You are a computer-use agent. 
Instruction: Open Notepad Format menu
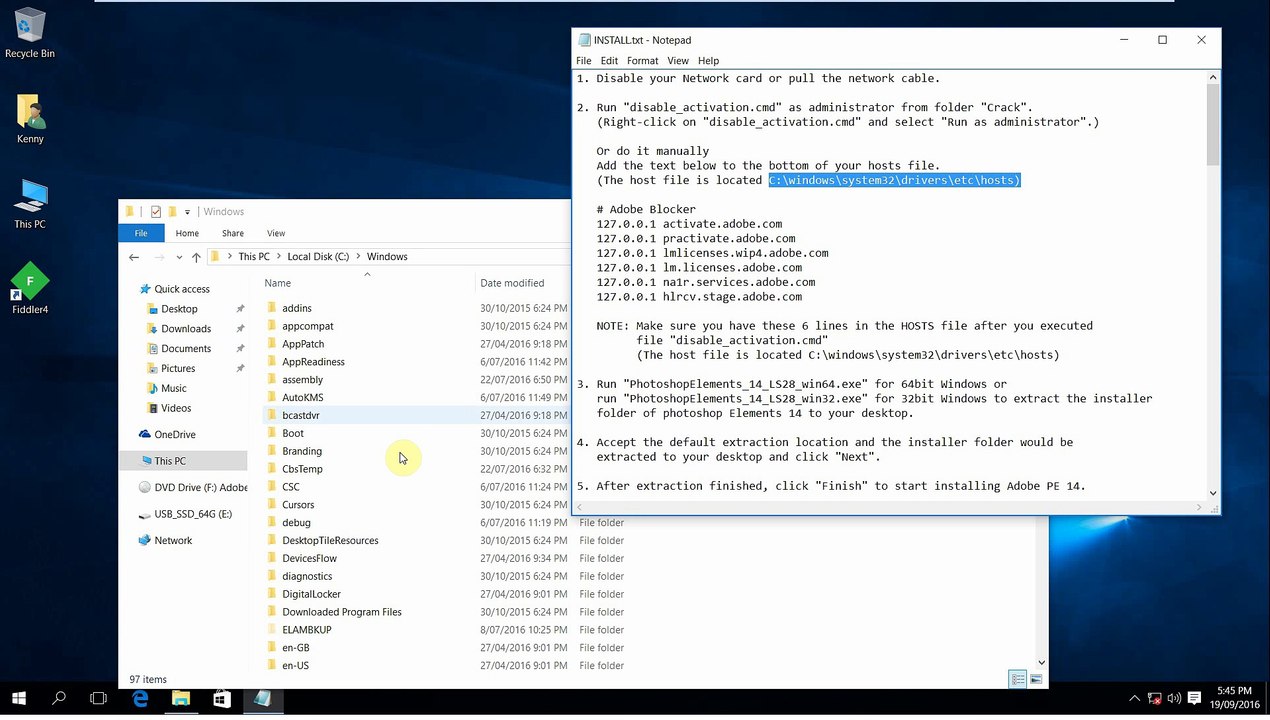[x=643, y=61]
